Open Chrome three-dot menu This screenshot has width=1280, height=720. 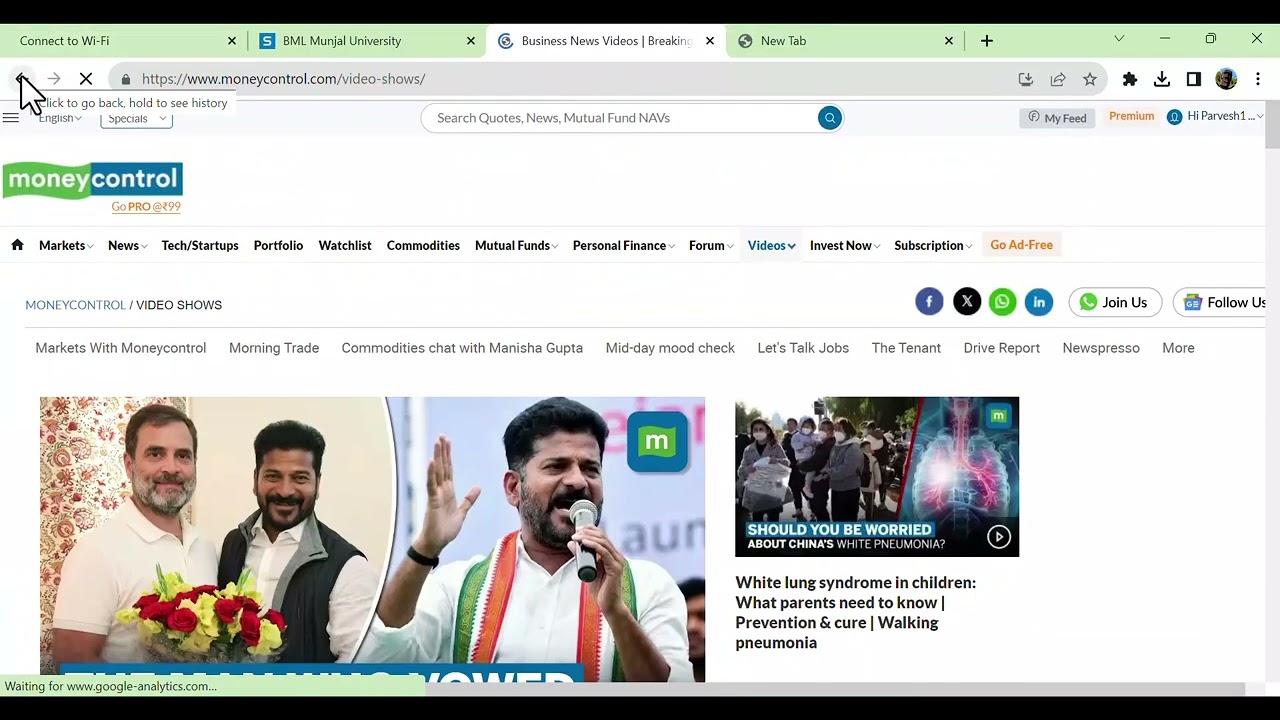click(1258, 79)
